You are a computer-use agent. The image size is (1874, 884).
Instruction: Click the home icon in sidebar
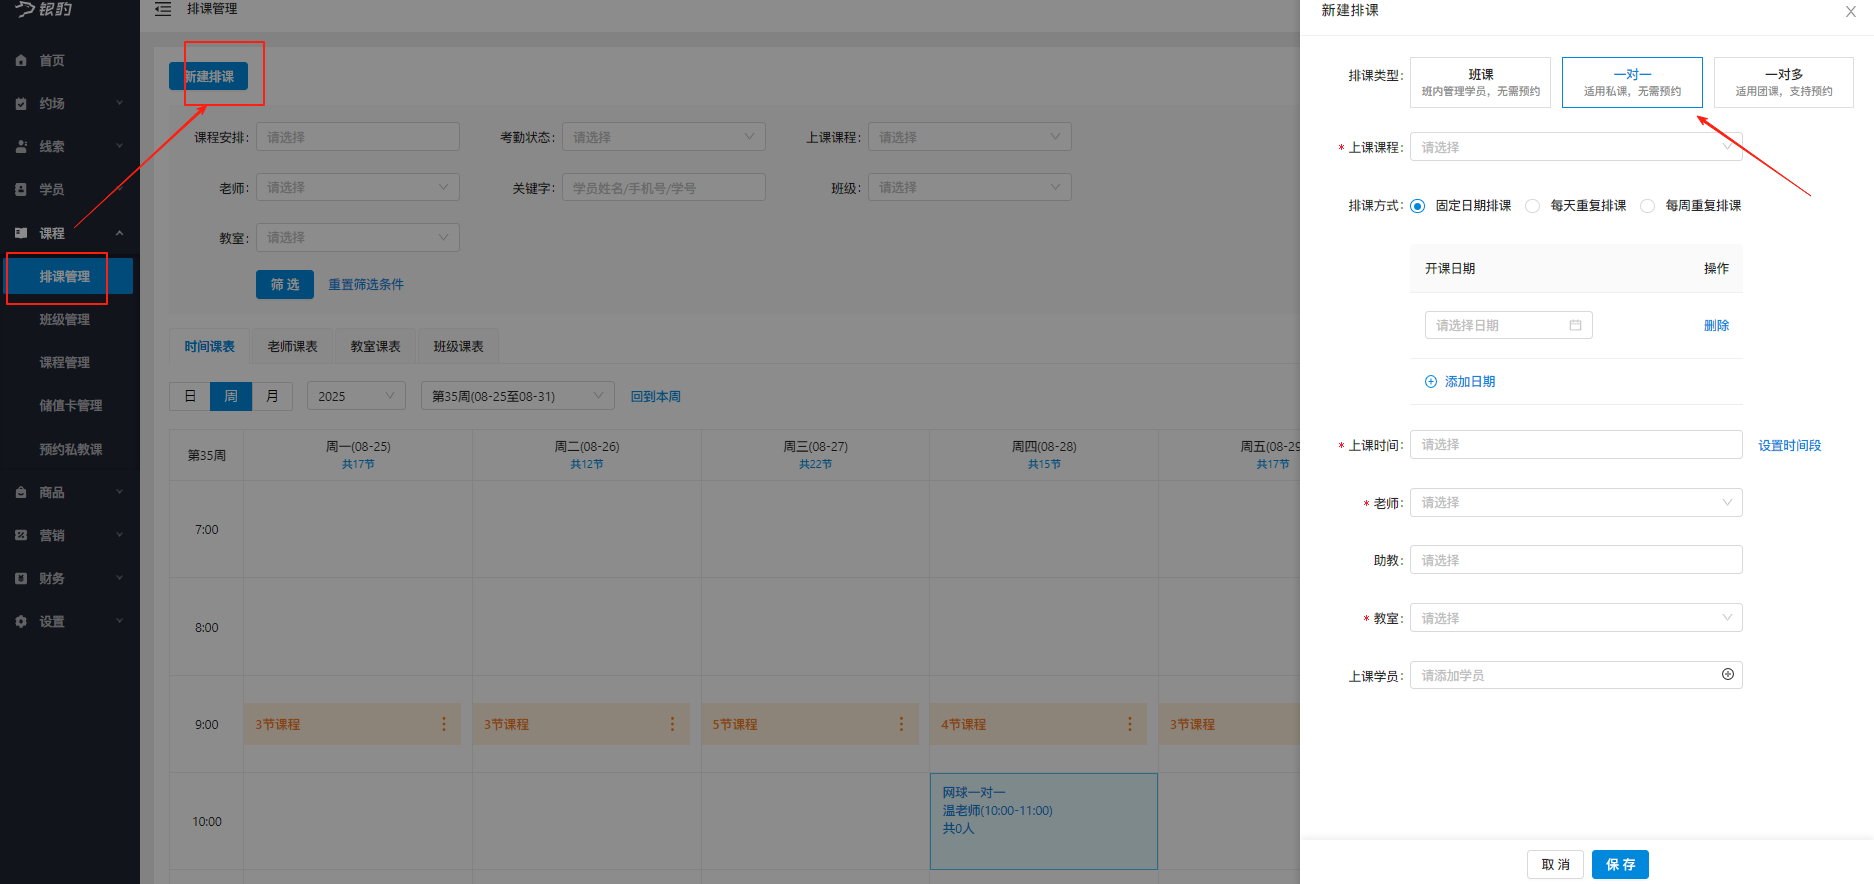21,61
